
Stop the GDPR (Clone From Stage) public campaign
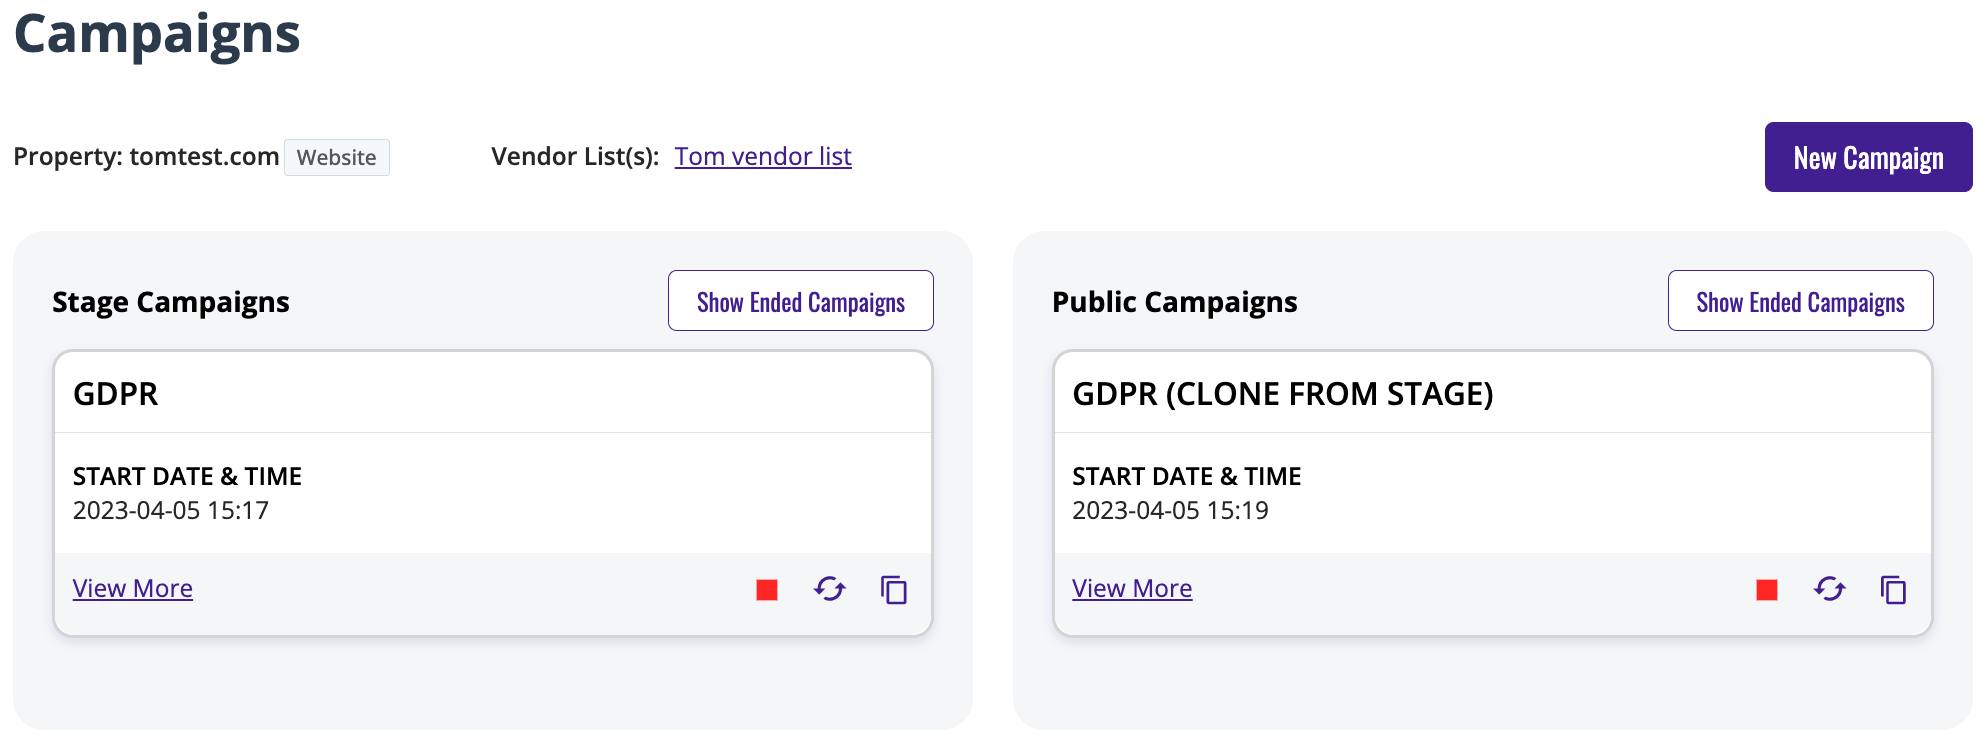(1767, 590)
